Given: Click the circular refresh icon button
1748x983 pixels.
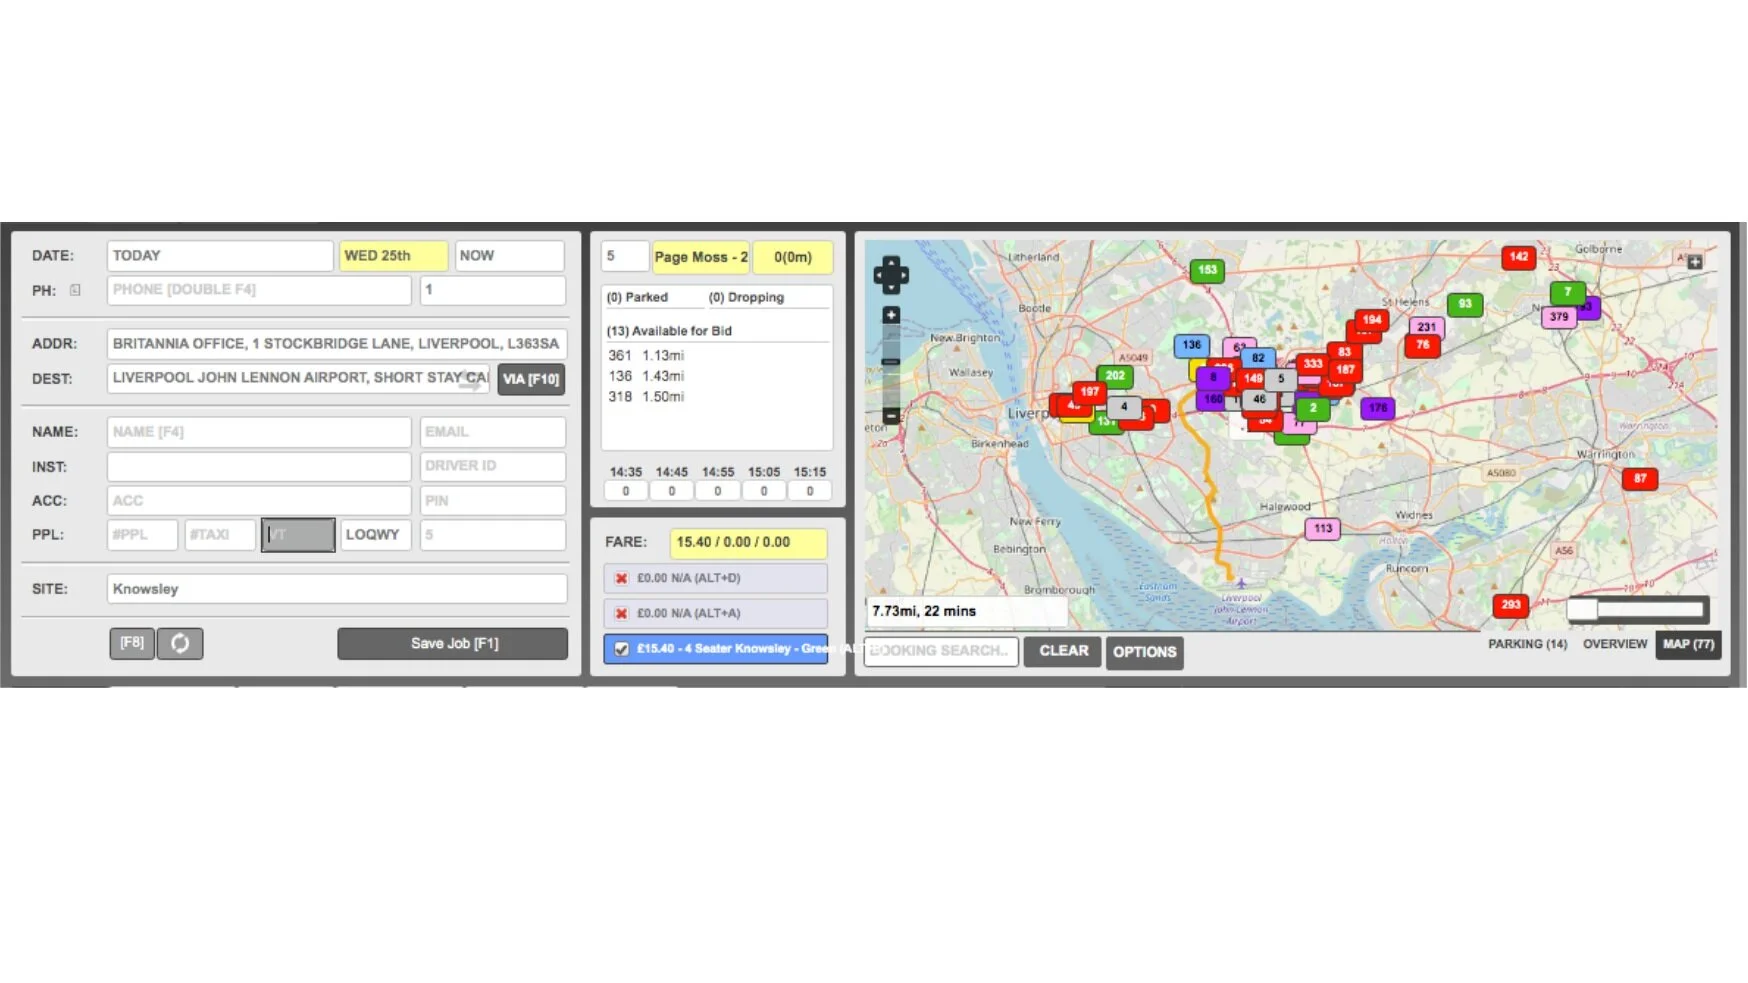Looking at the screenshot, I should coord(180,643).
